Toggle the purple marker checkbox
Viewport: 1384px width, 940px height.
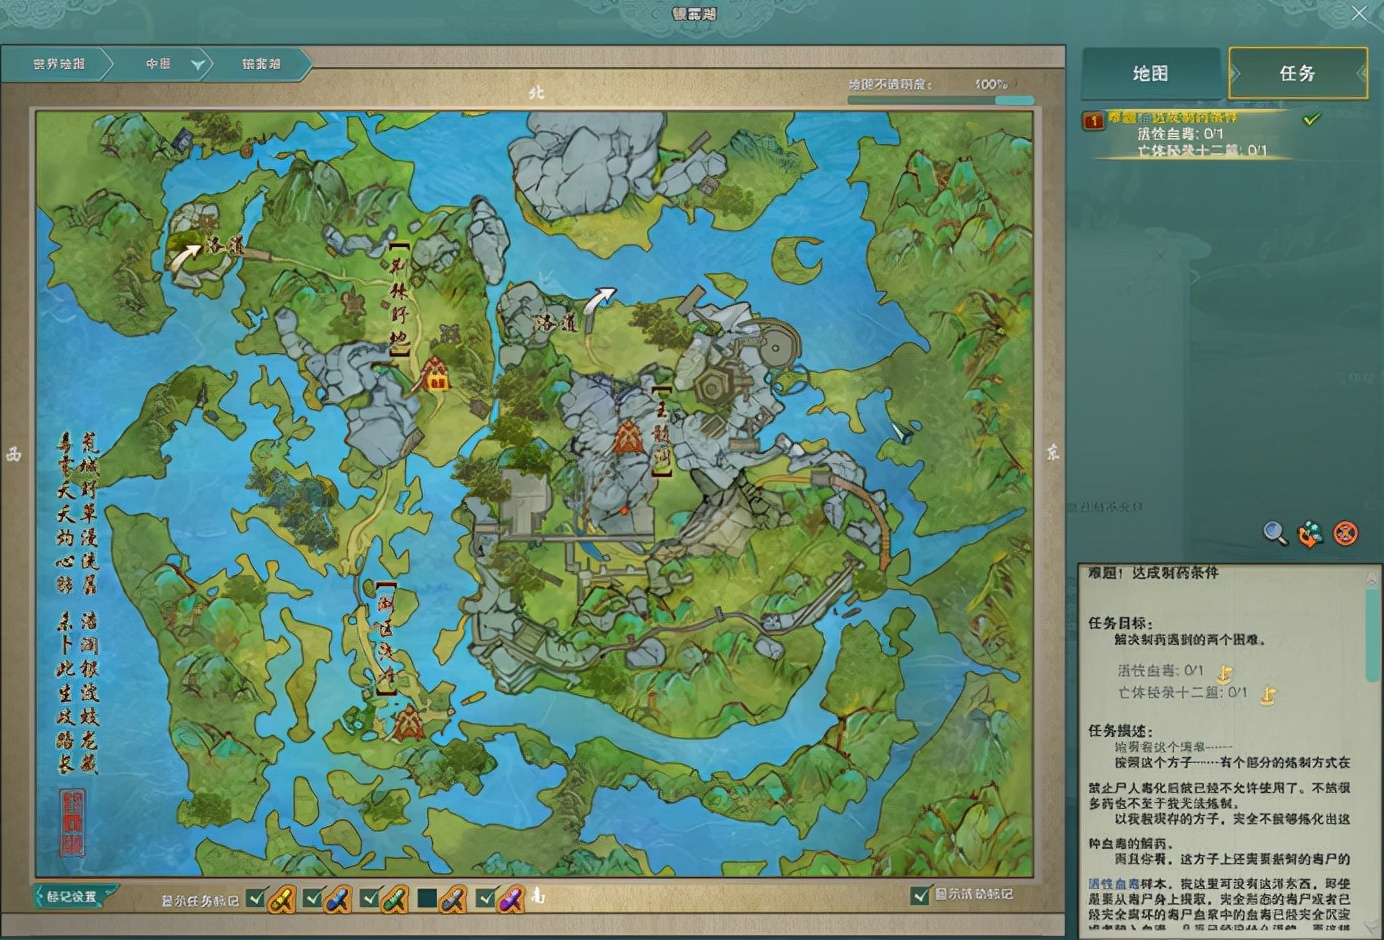point(486,898)
